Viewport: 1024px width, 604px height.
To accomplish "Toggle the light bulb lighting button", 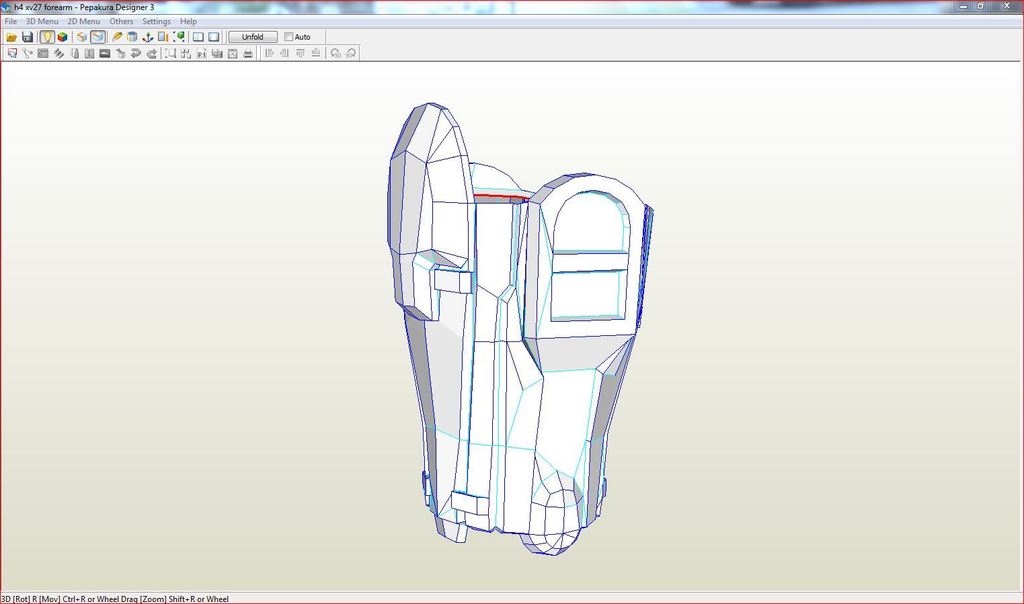I will click(46, 37).
